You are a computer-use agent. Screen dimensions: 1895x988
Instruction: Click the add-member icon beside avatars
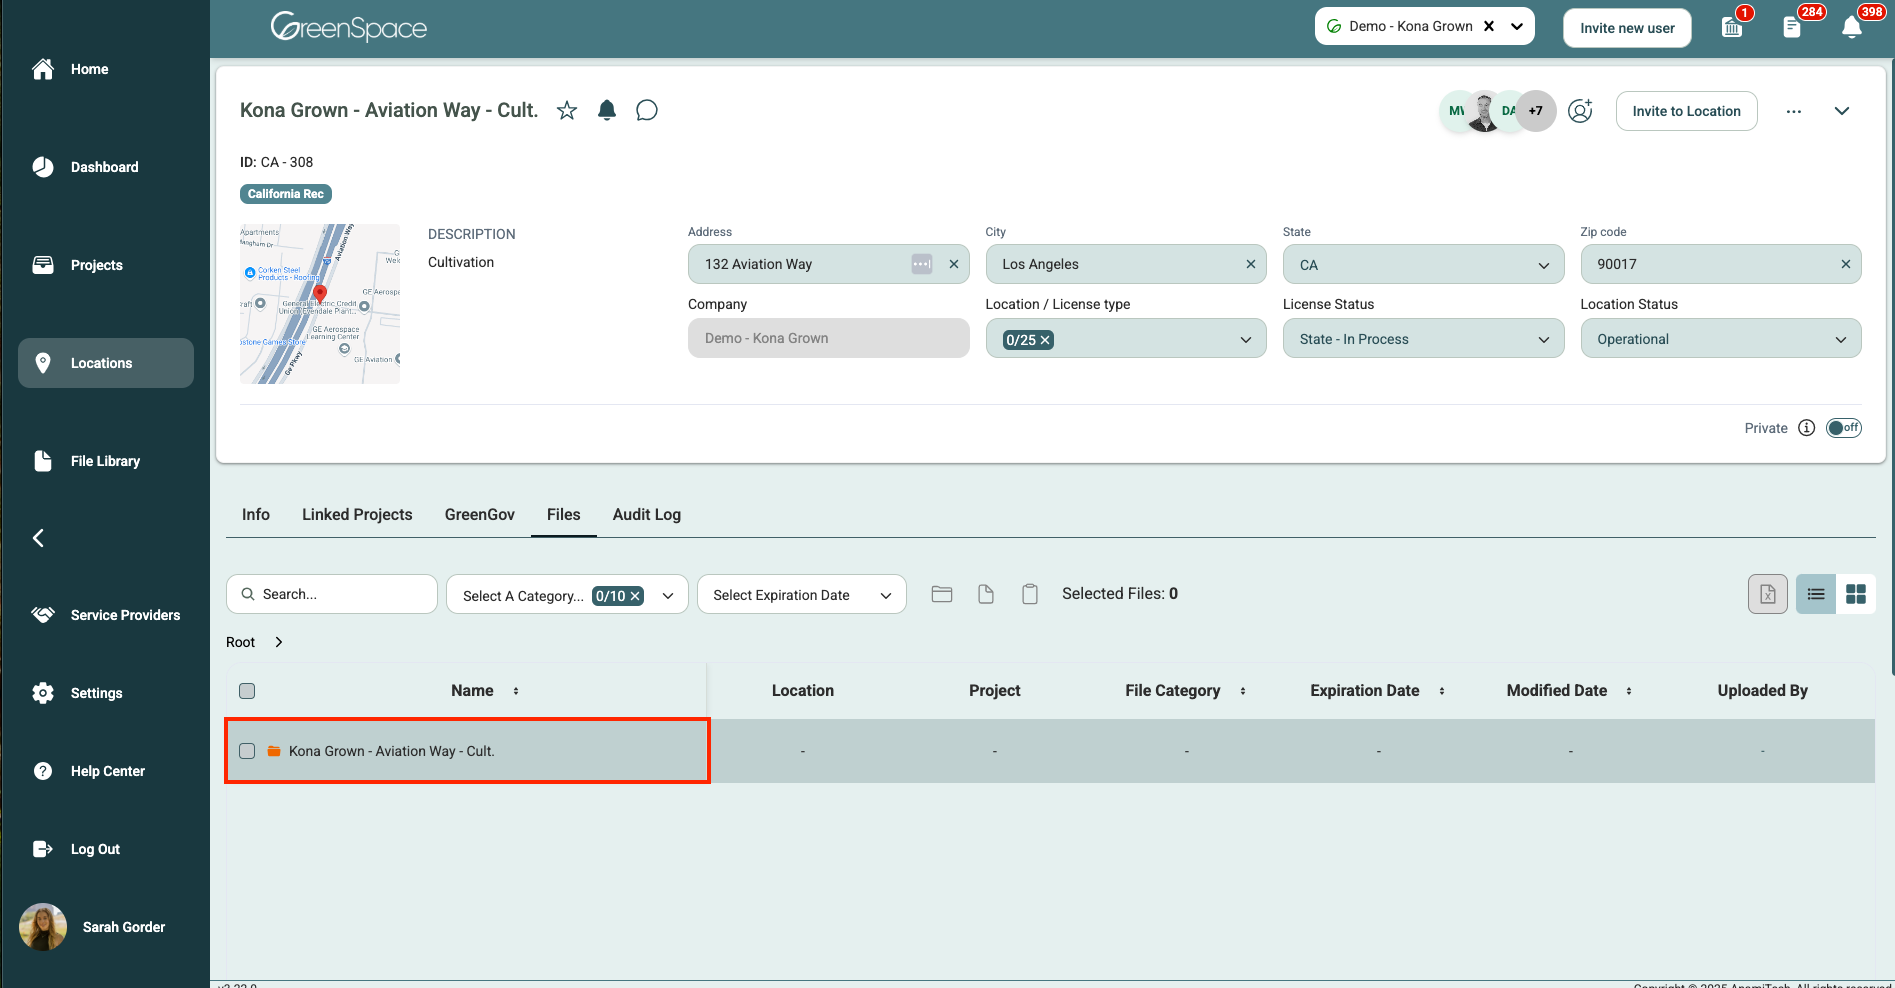[x=1580, y=111]
